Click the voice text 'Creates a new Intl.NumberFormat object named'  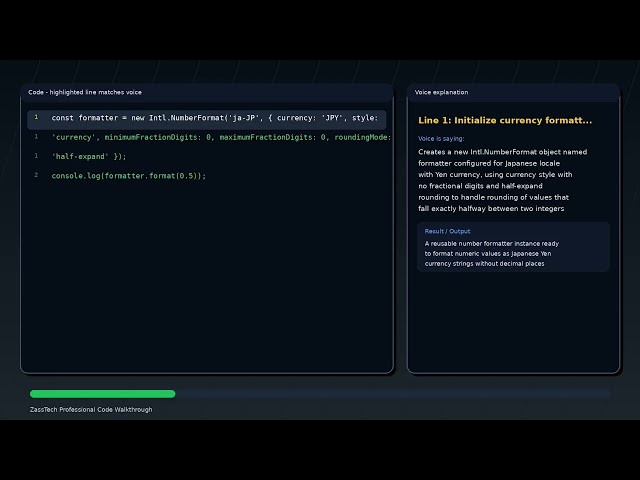[502, 152]
